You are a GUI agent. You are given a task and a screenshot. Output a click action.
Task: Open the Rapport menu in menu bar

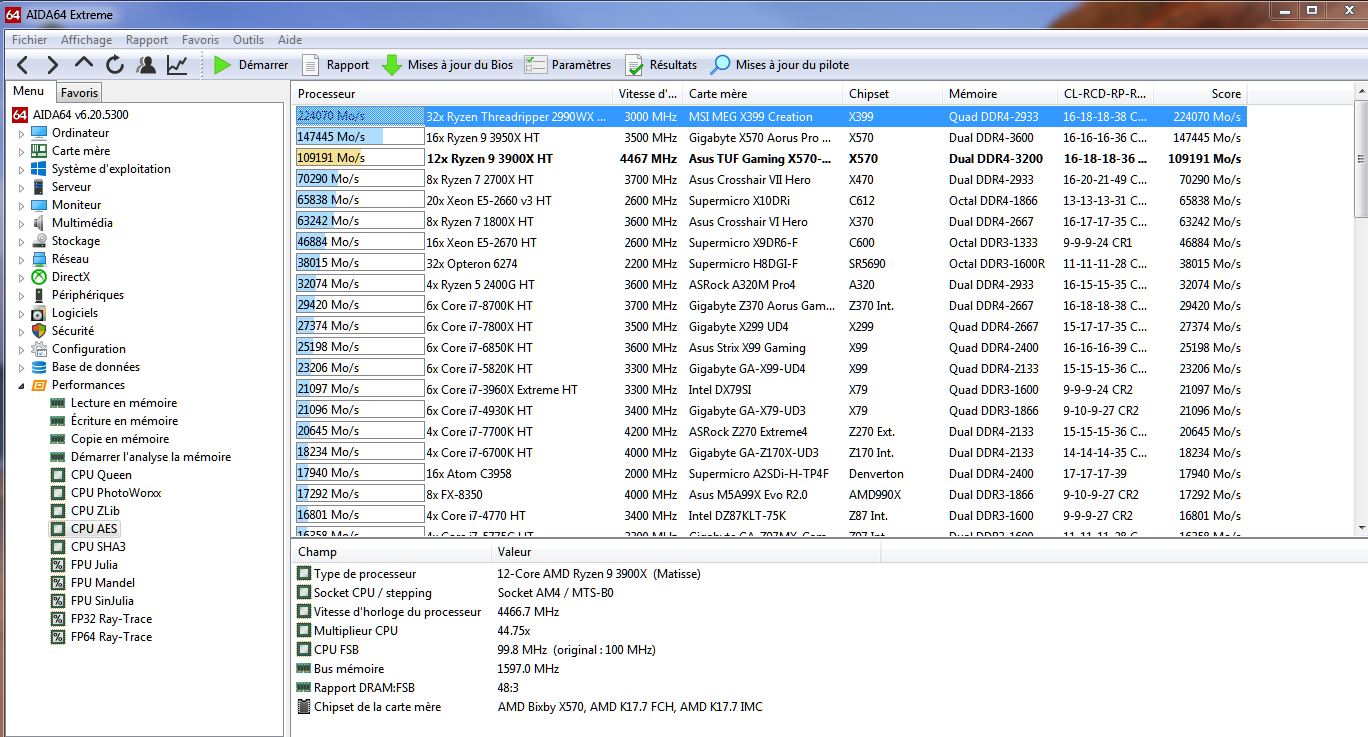point(147,40)
